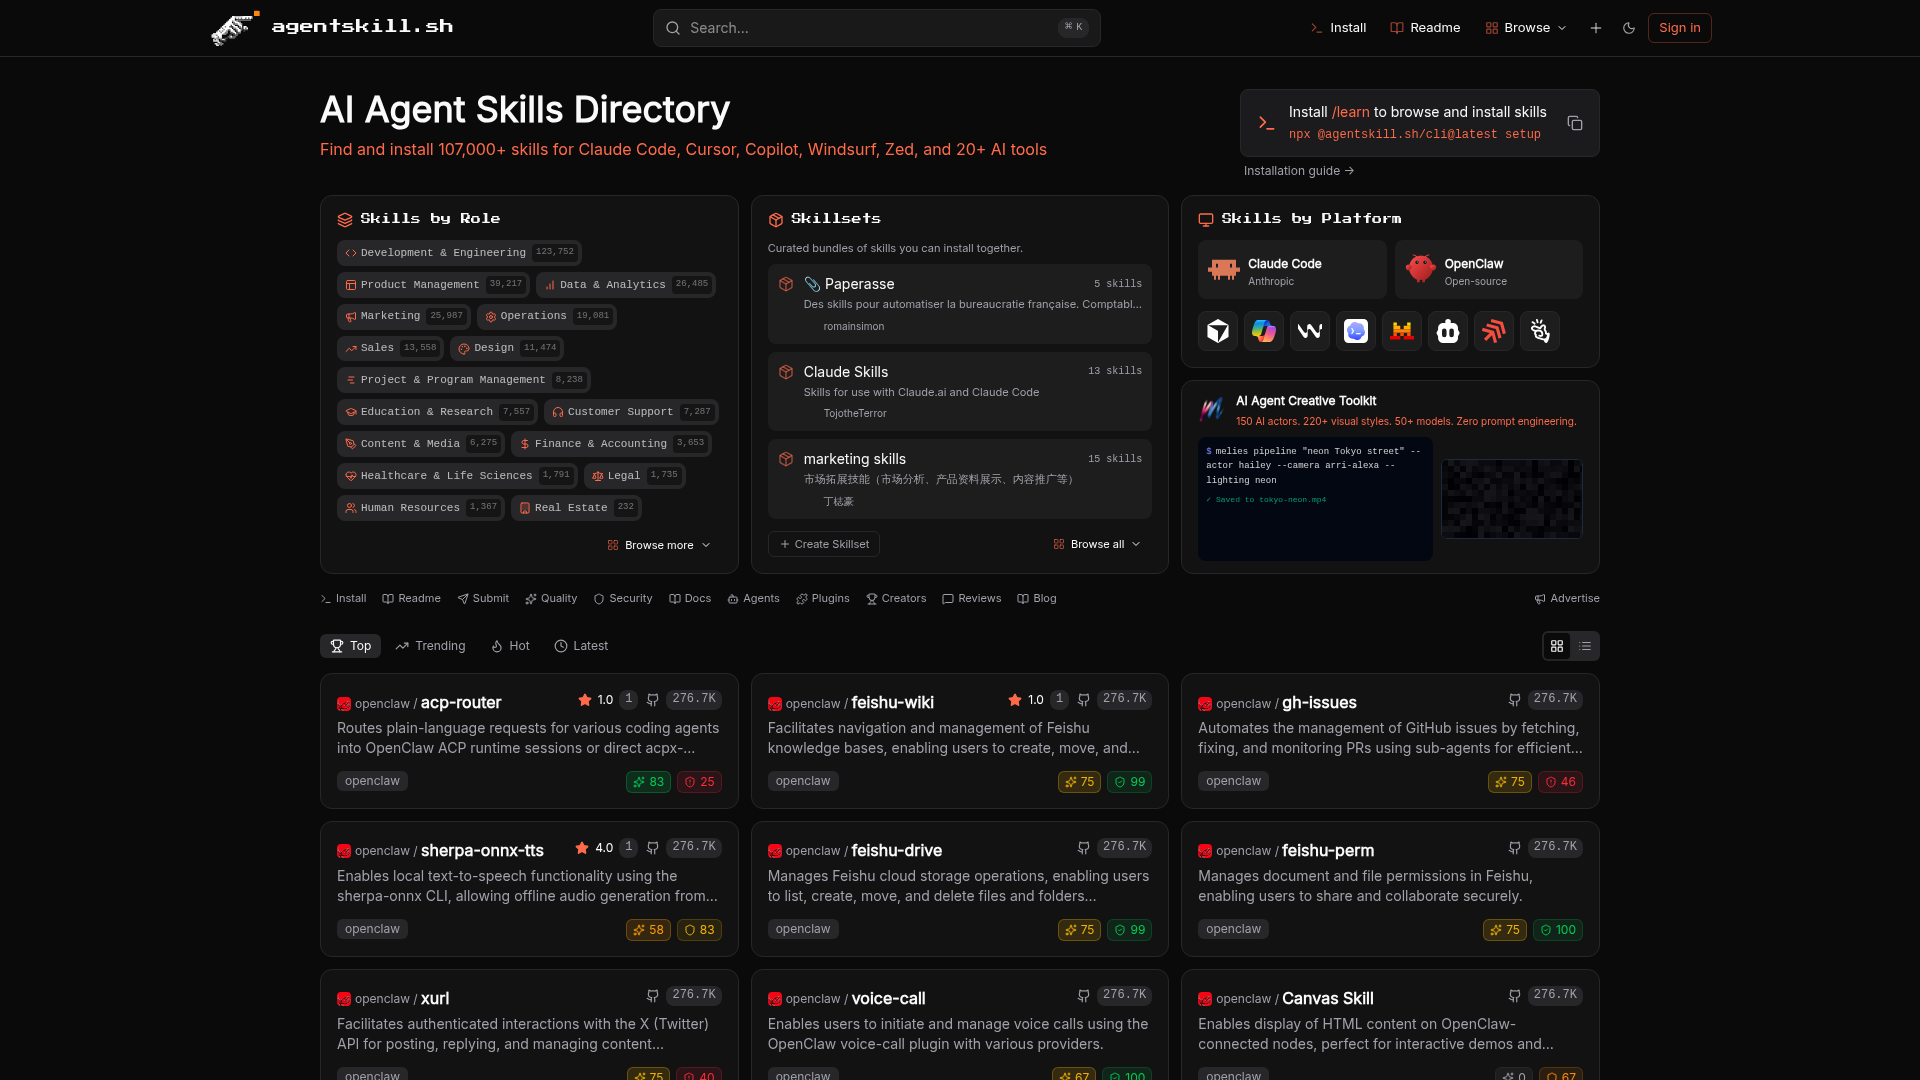Select the Hot tab
The width and height of the screenshot is (1920, 1080).
point(510,646)
